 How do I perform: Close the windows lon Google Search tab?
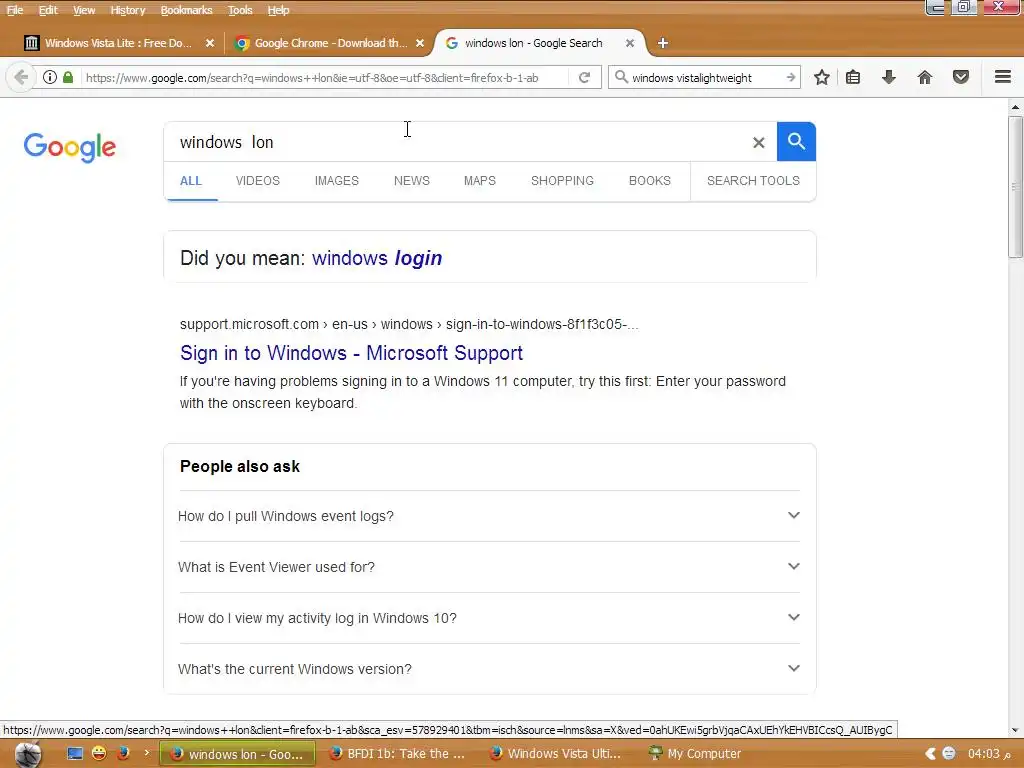point(630,43)
